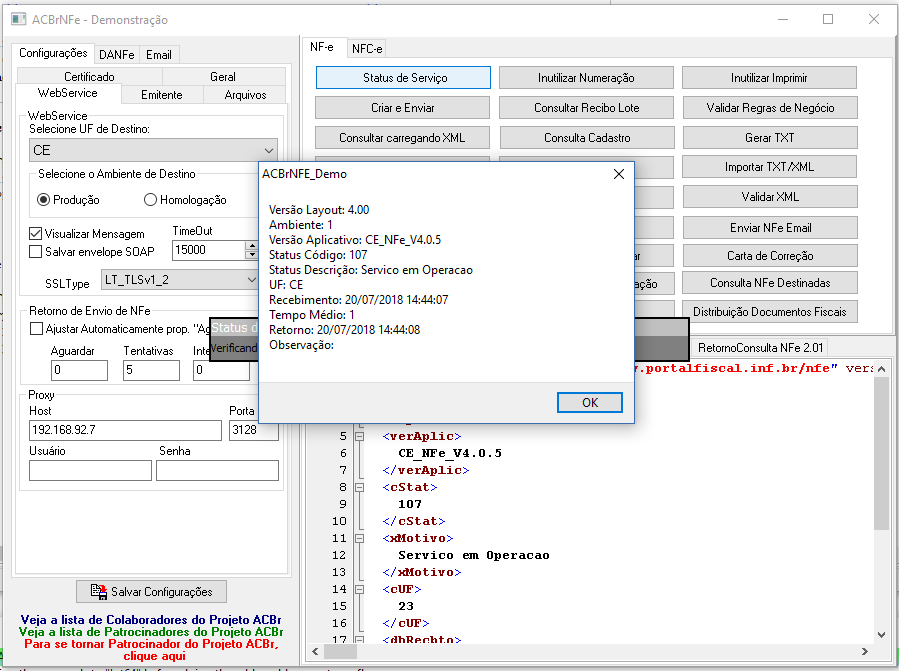This screenshot has width=899, height=671.
Task: Click the Consultar Recibo Lote button
Action: [587, 107]
